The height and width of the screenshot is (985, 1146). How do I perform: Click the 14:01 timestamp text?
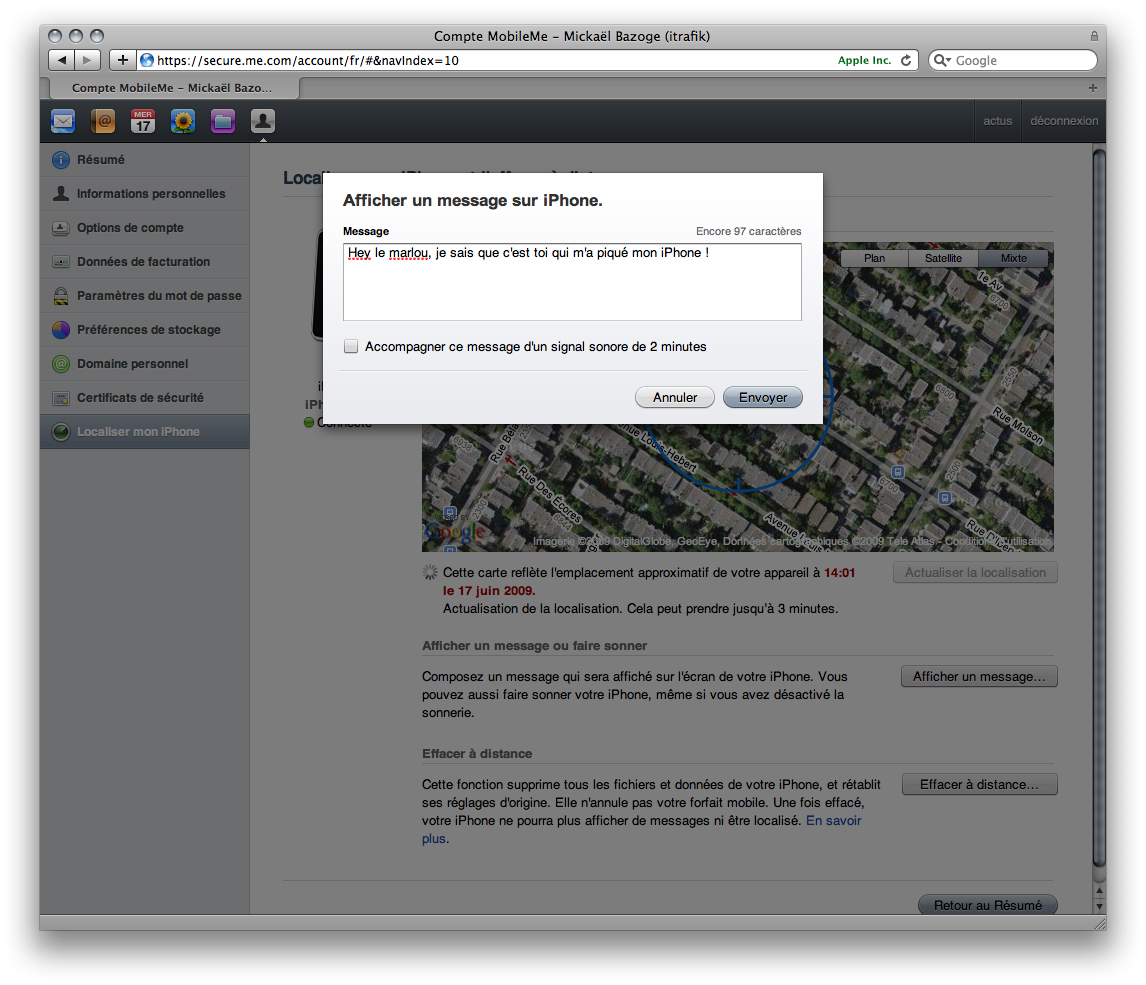click(839, 573)
